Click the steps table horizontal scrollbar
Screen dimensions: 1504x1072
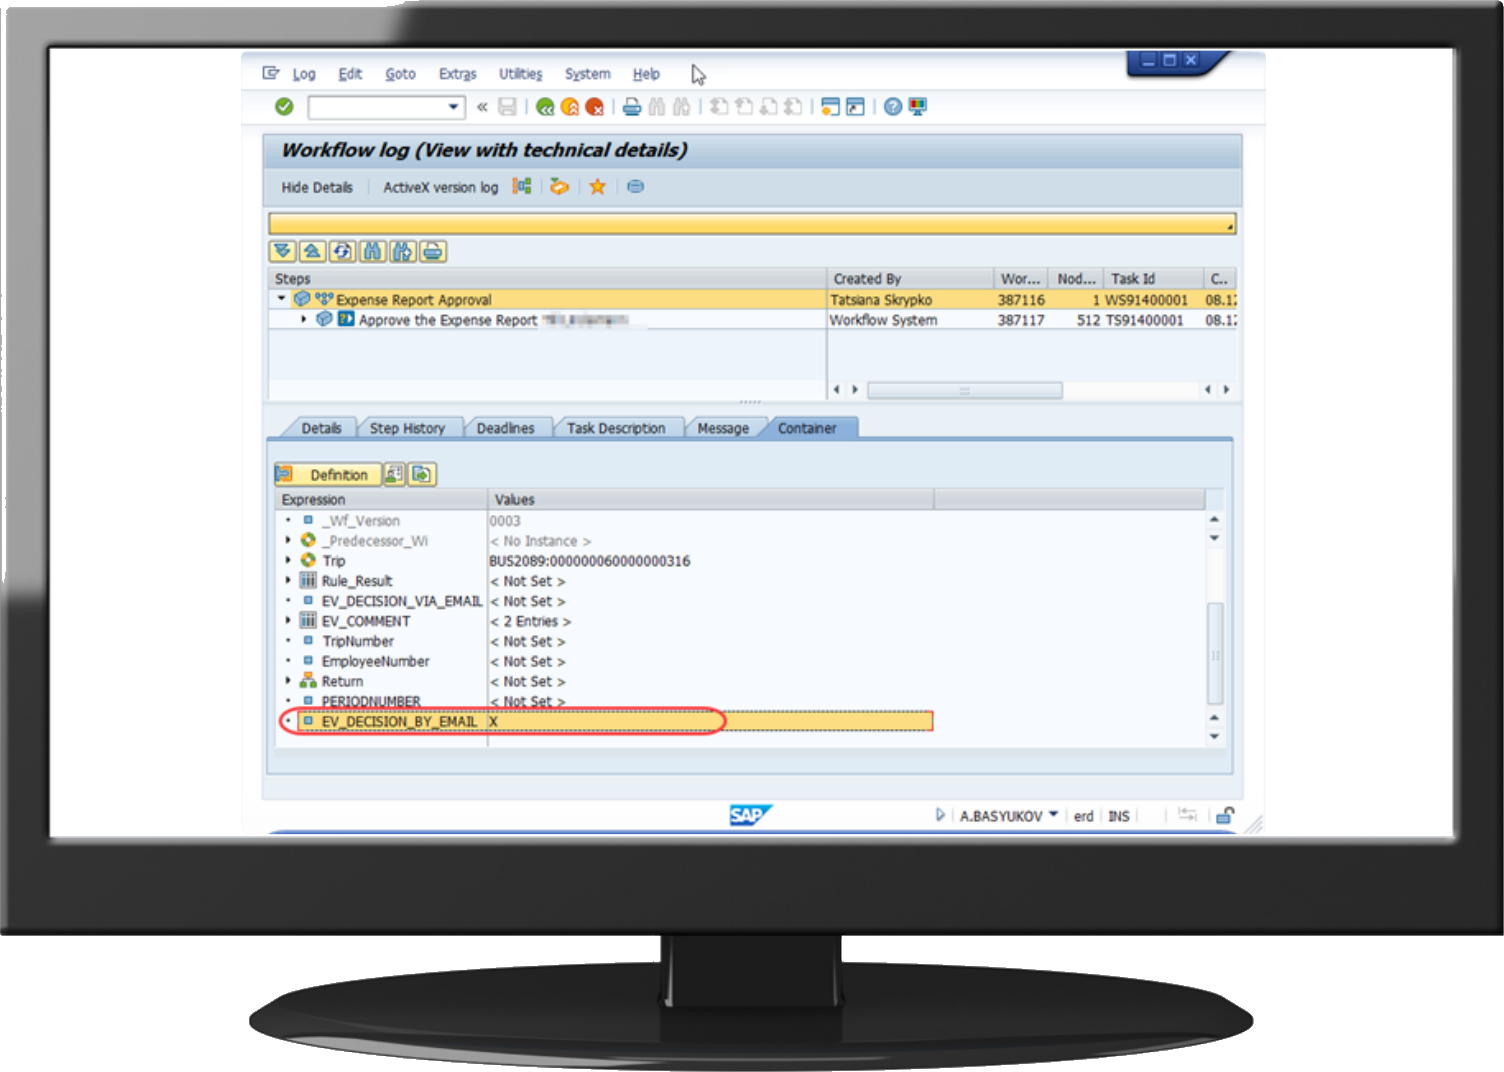(x=964, y=390)
